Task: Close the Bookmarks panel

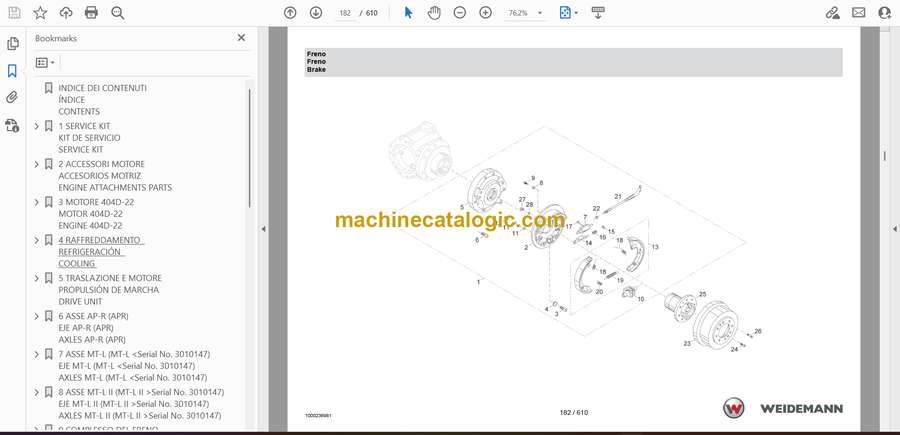Action: click(241, 38)
